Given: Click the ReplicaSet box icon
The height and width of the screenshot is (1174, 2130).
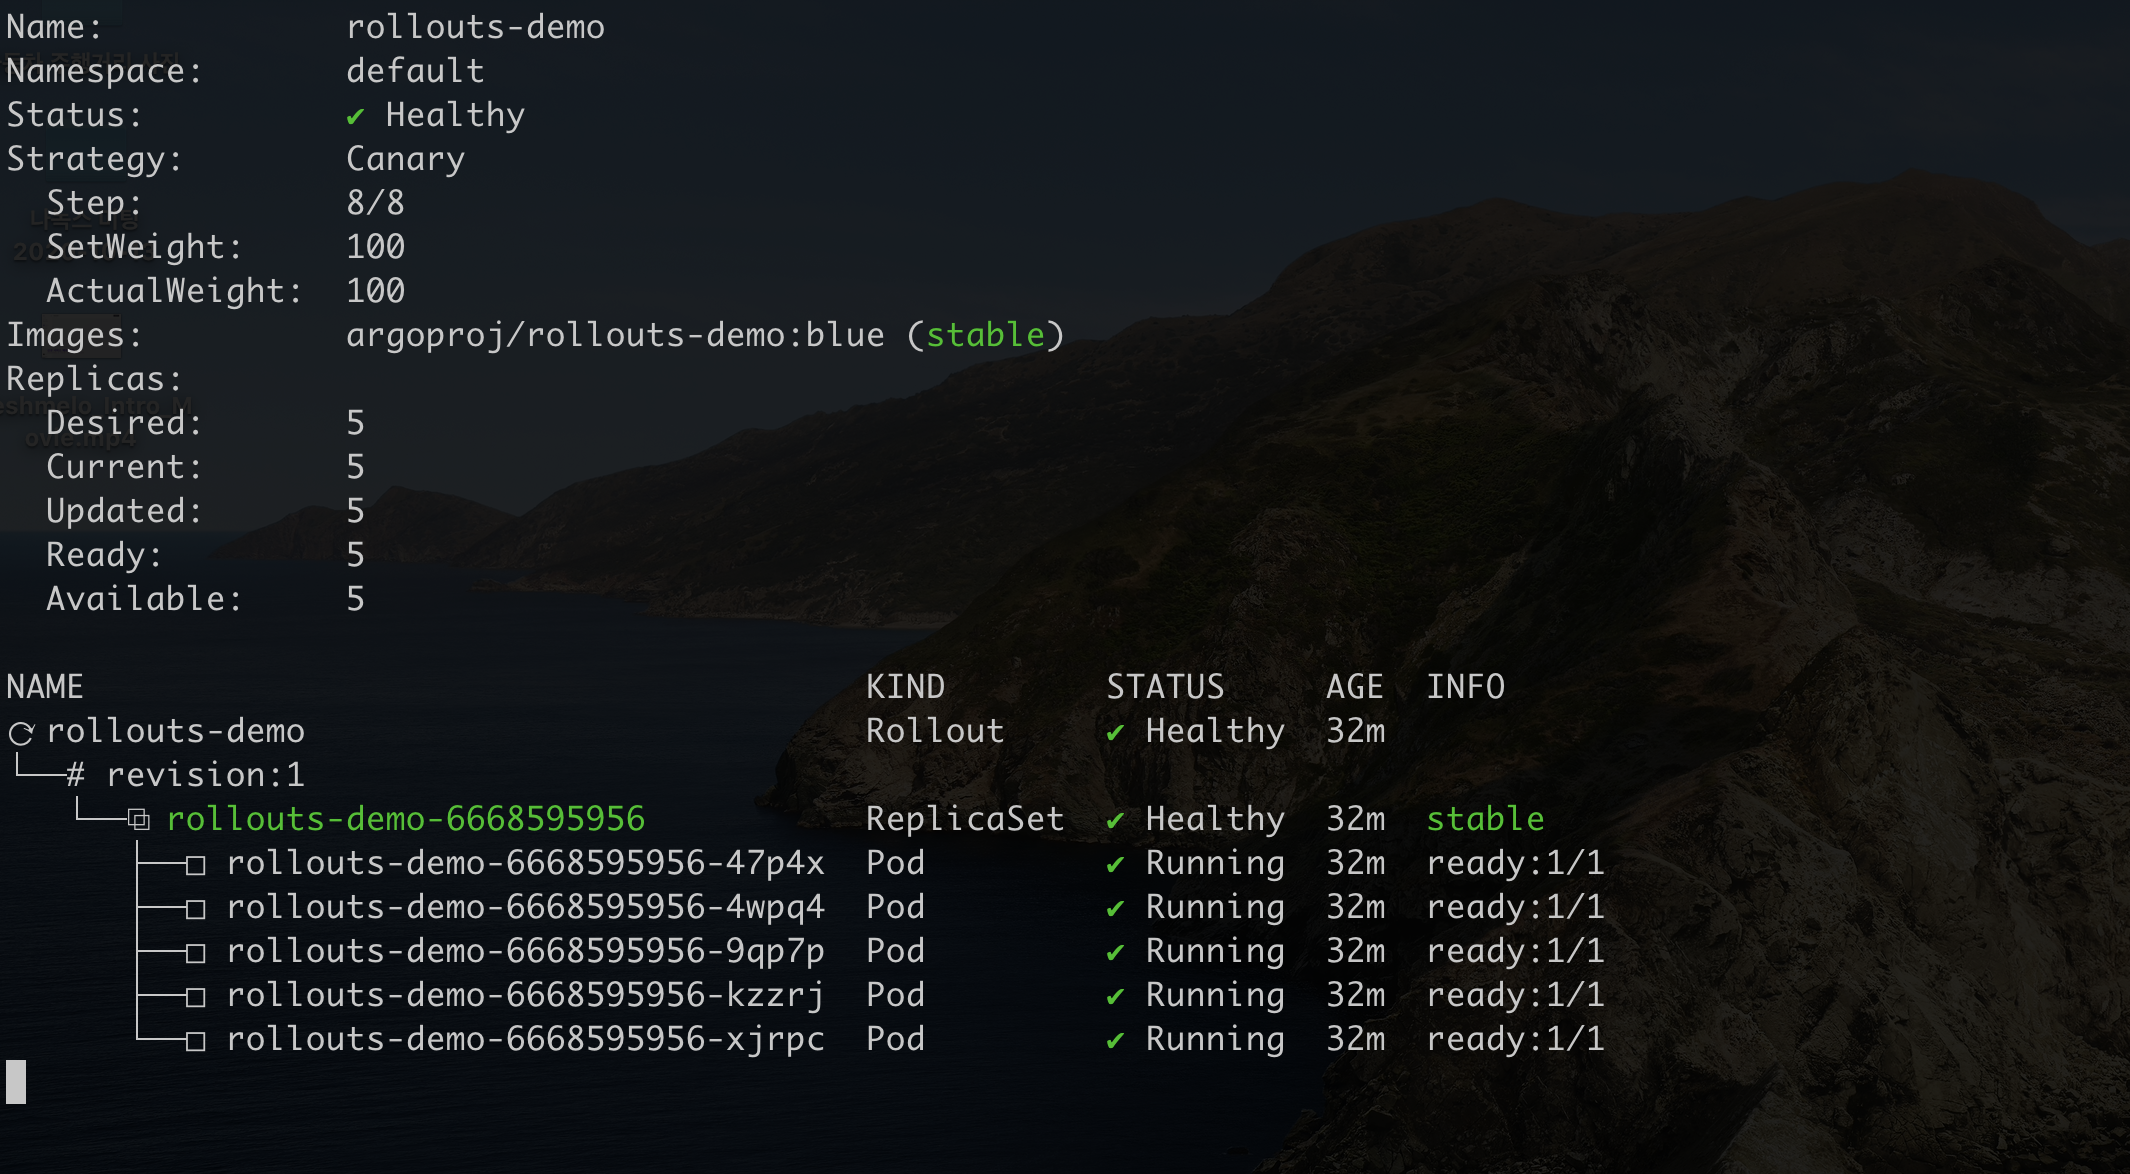Looking at the screenshot, I should (139, 821).
